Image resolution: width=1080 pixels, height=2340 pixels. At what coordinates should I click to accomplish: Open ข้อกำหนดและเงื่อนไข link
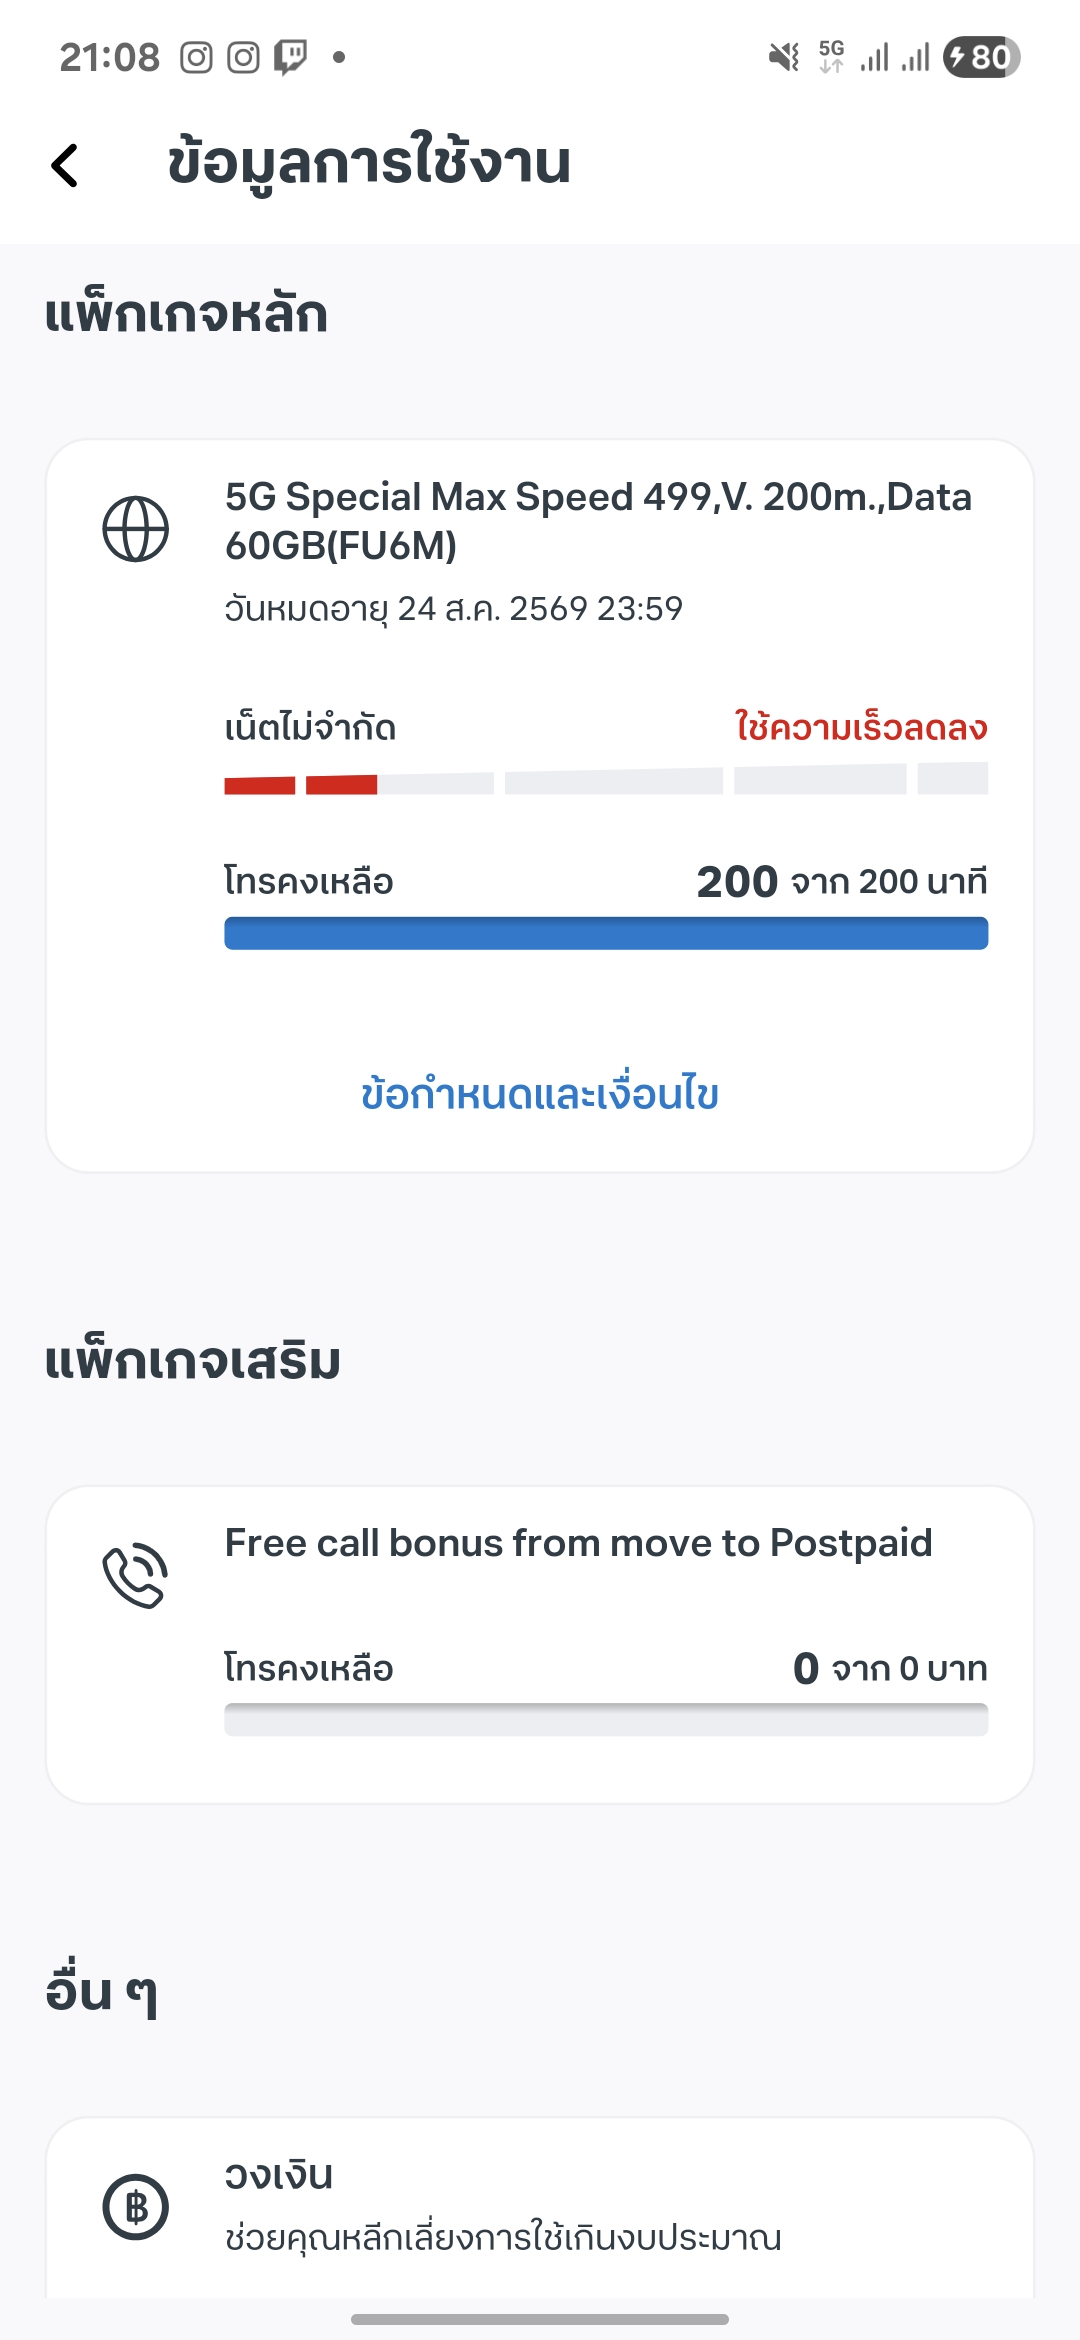540,1094
